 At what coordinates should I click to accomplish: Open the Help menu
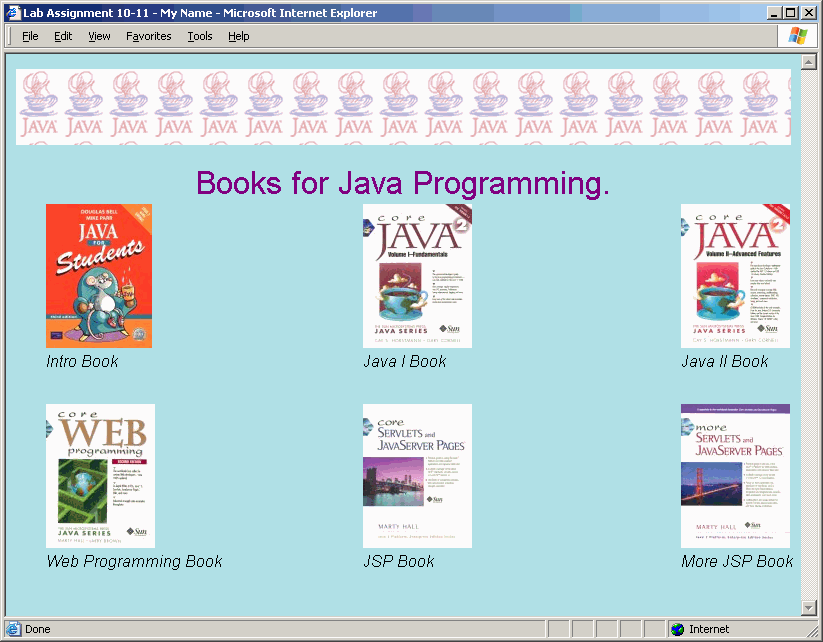click(238, 36)
